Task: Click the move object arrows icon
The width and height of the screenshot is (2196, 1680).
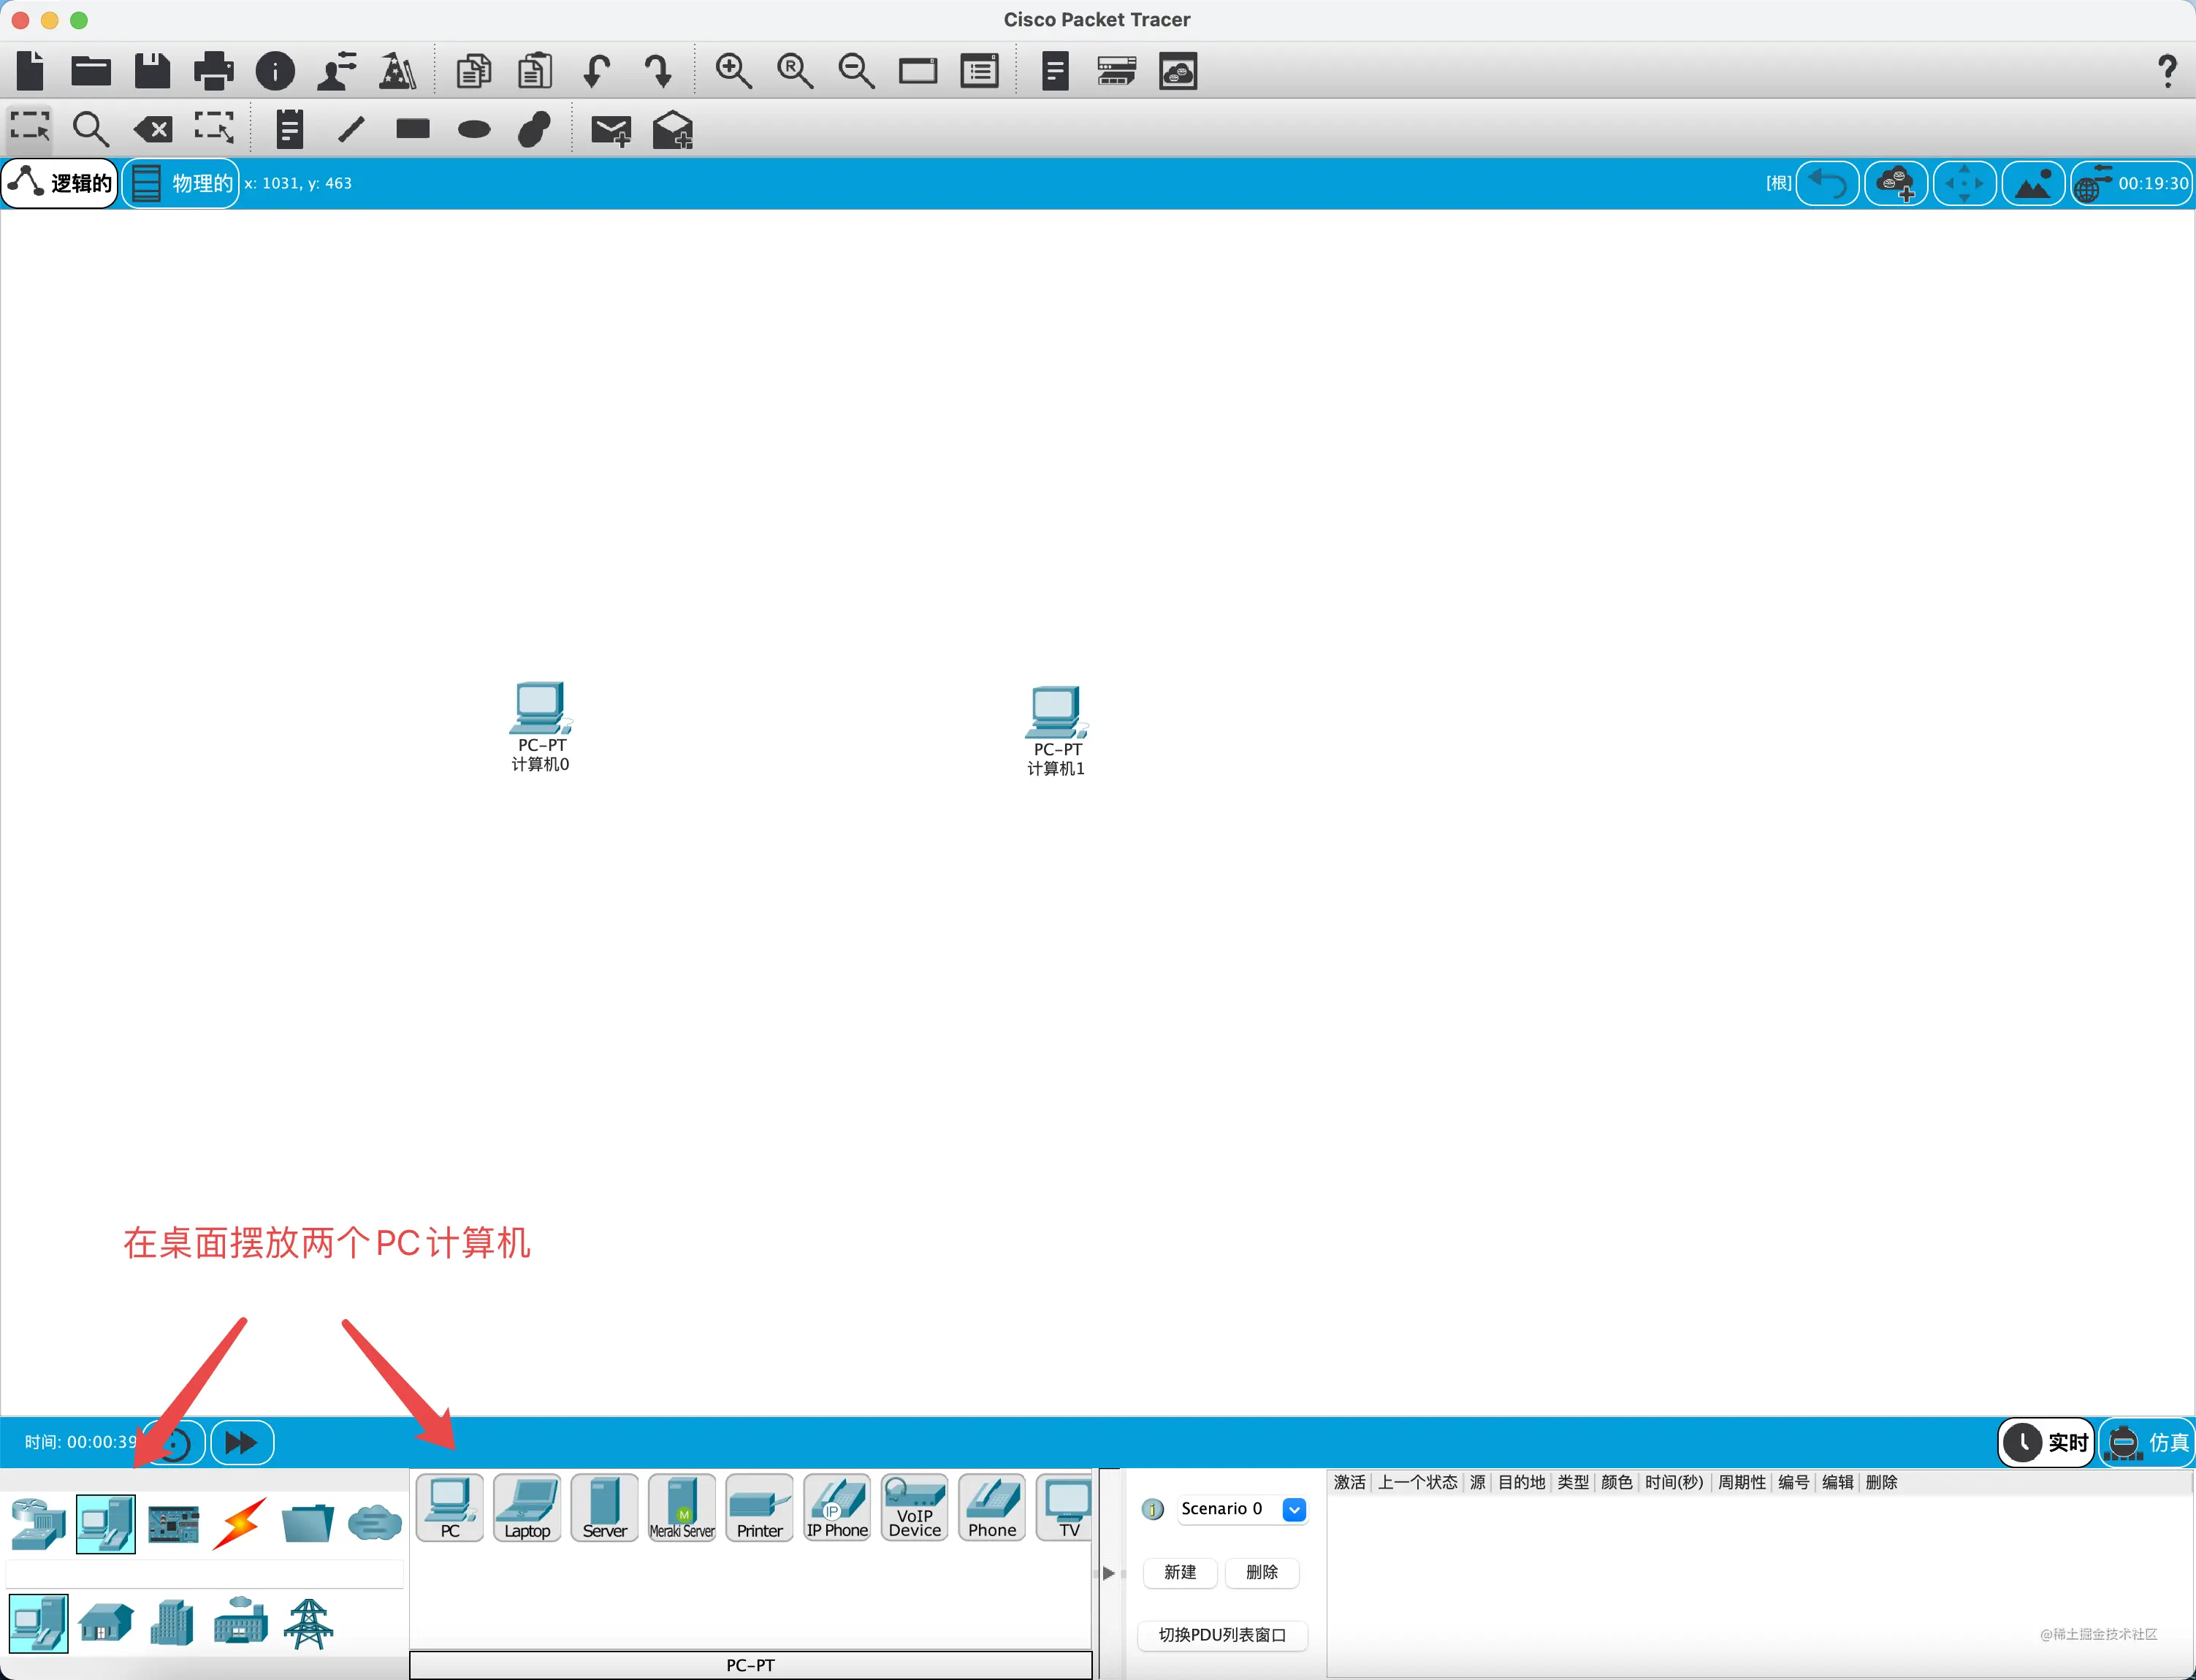Action: [x=1964, y=183]
